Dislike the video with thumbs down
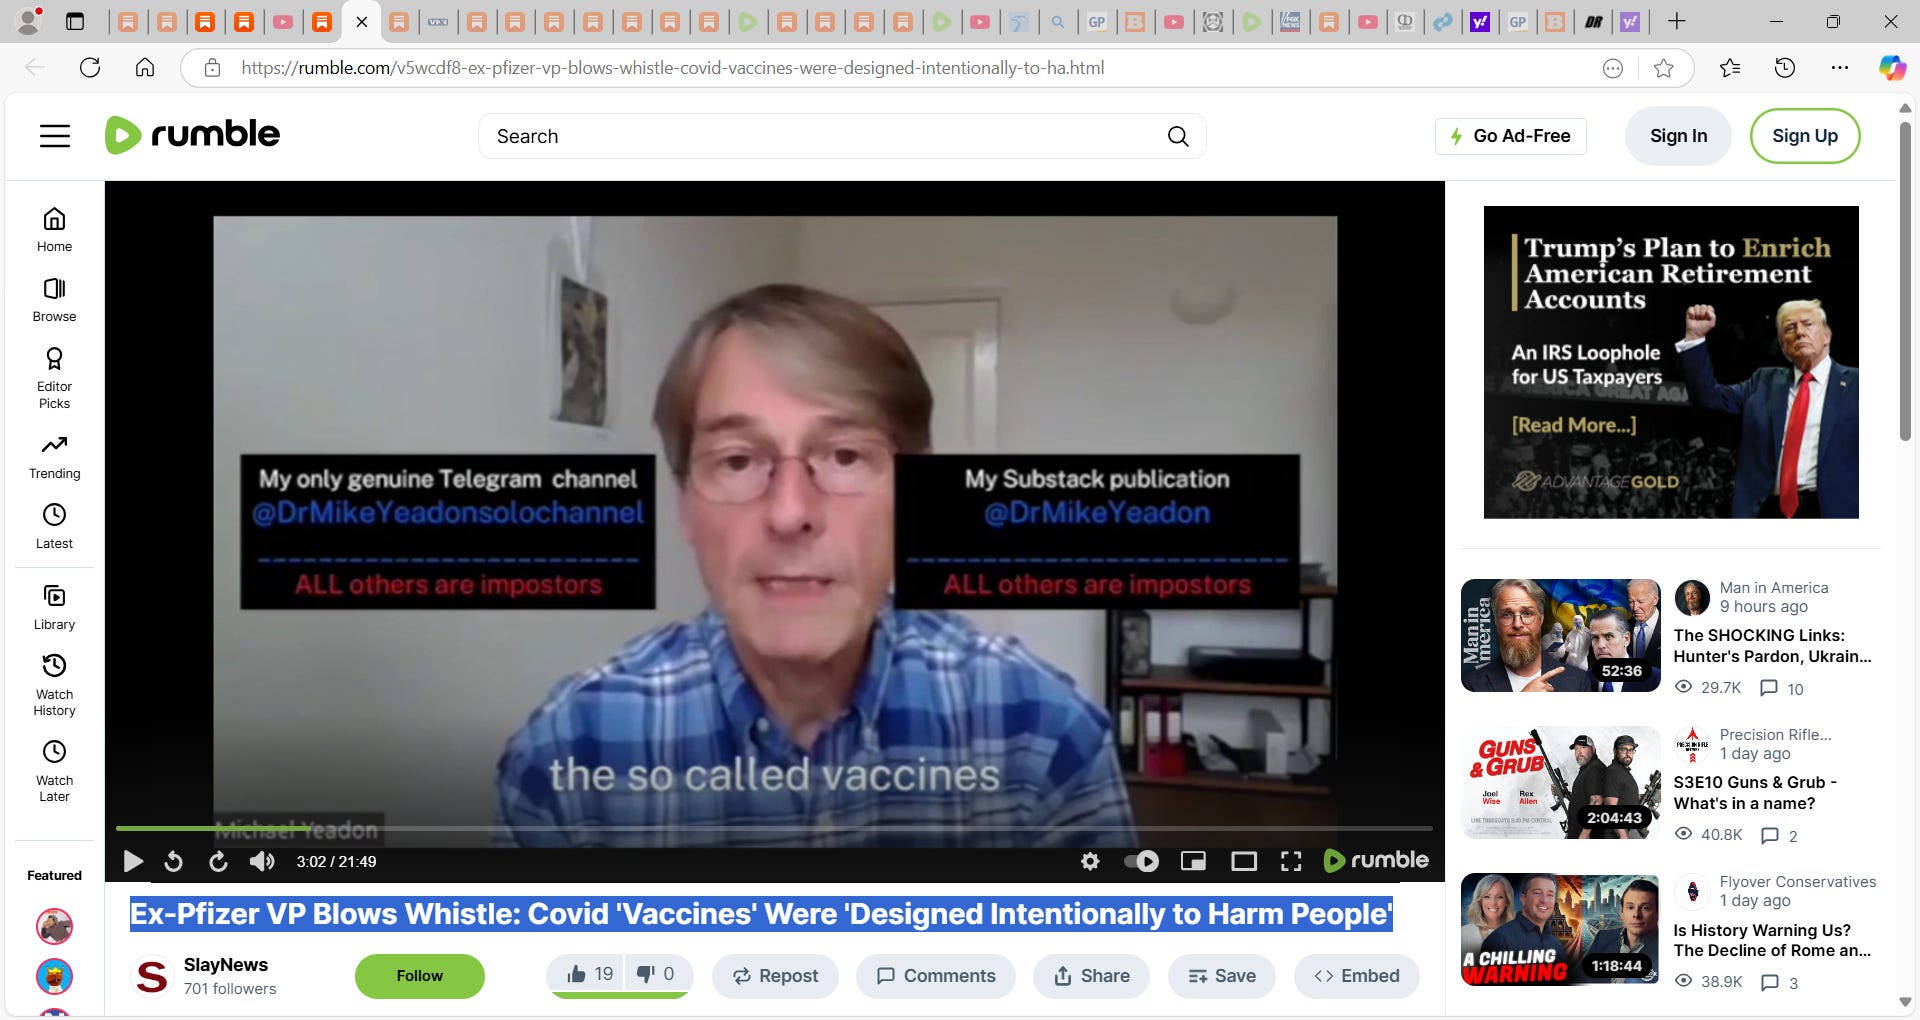The height and width of the screenshot is (1020, 1920). 657,974
